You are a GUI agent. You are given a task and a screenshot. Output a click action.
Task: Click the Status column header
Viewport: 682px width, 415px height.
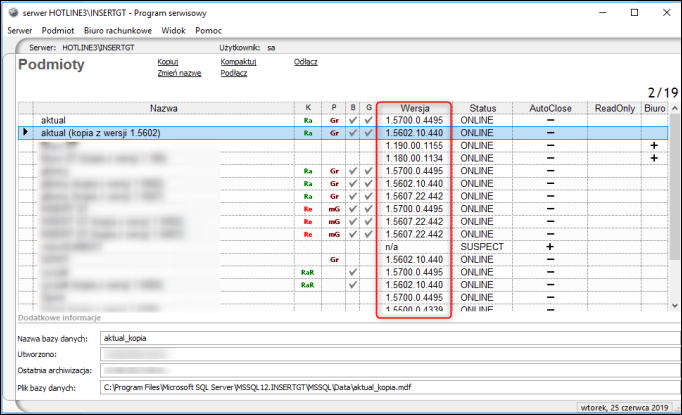click(482, 108)
